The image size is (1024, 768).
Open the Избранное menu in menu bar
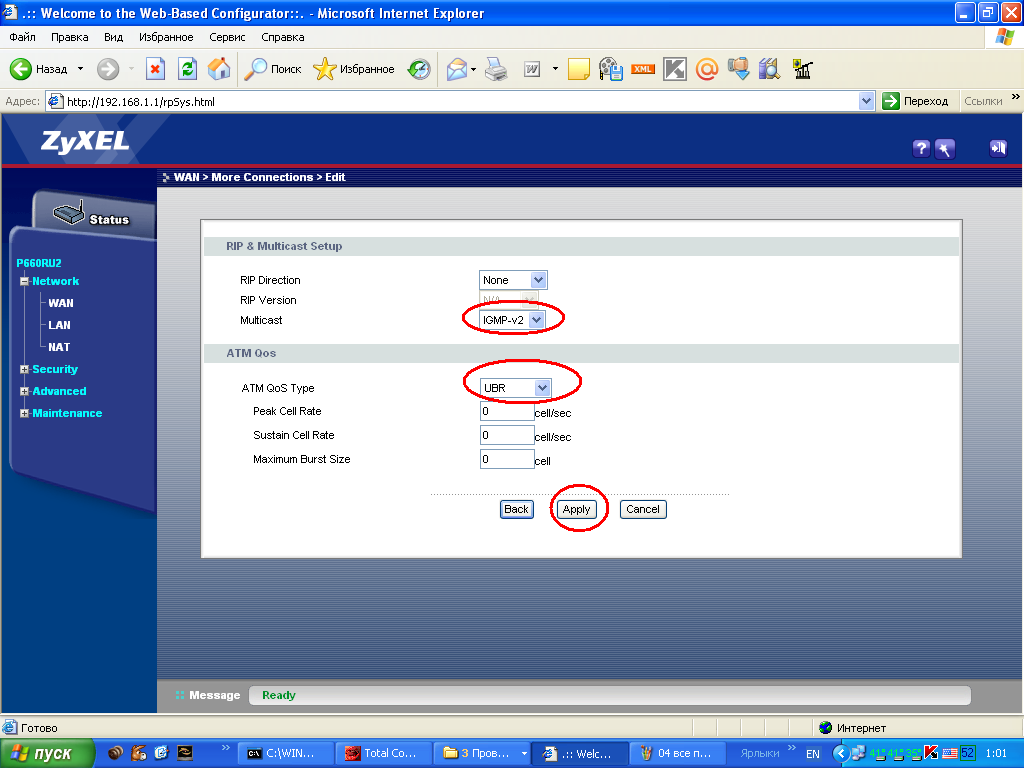pos(166,37)
